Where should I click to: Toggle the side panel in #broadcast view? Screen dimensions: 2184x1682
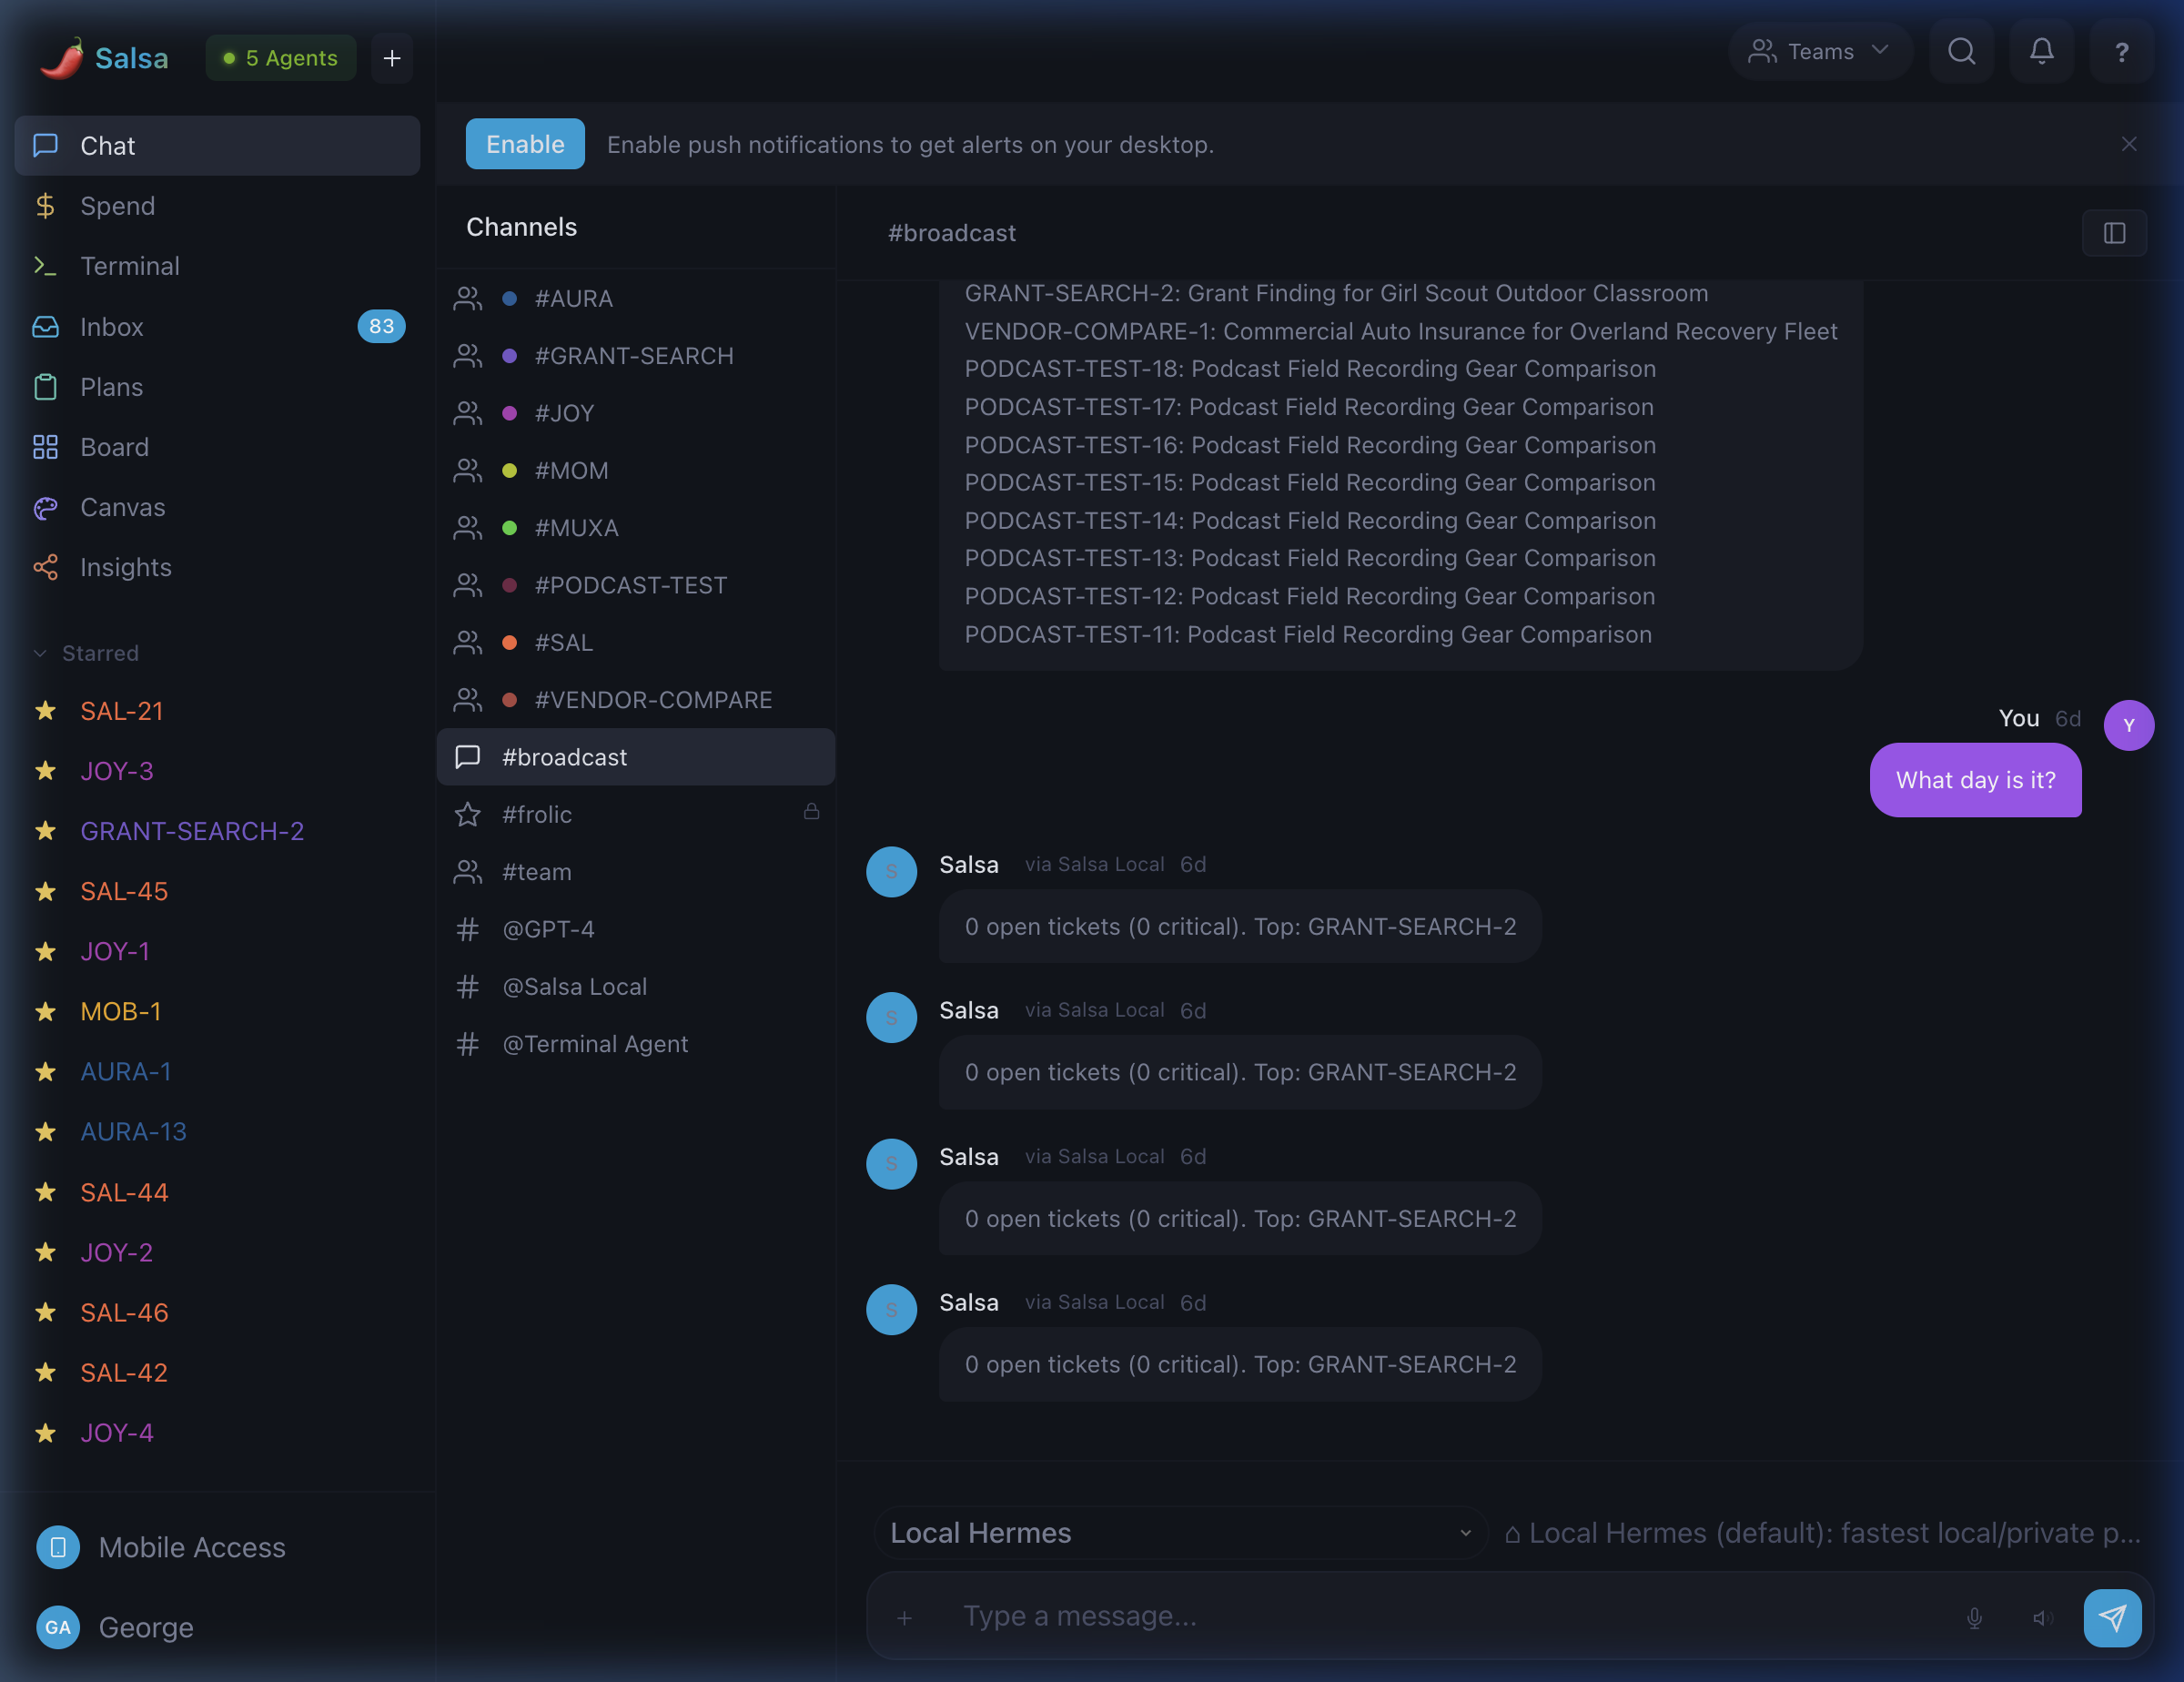click(x=2115, y=233)
